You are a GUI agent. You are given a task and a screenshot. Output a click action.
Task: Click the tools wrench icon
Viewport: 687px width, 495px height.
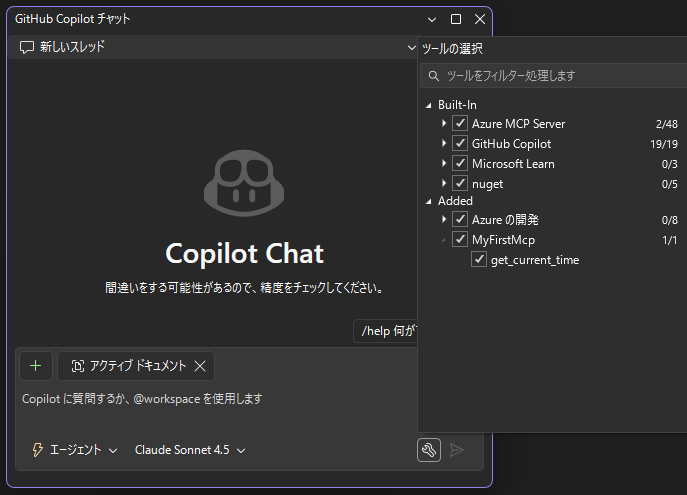[x=428, y=450]
